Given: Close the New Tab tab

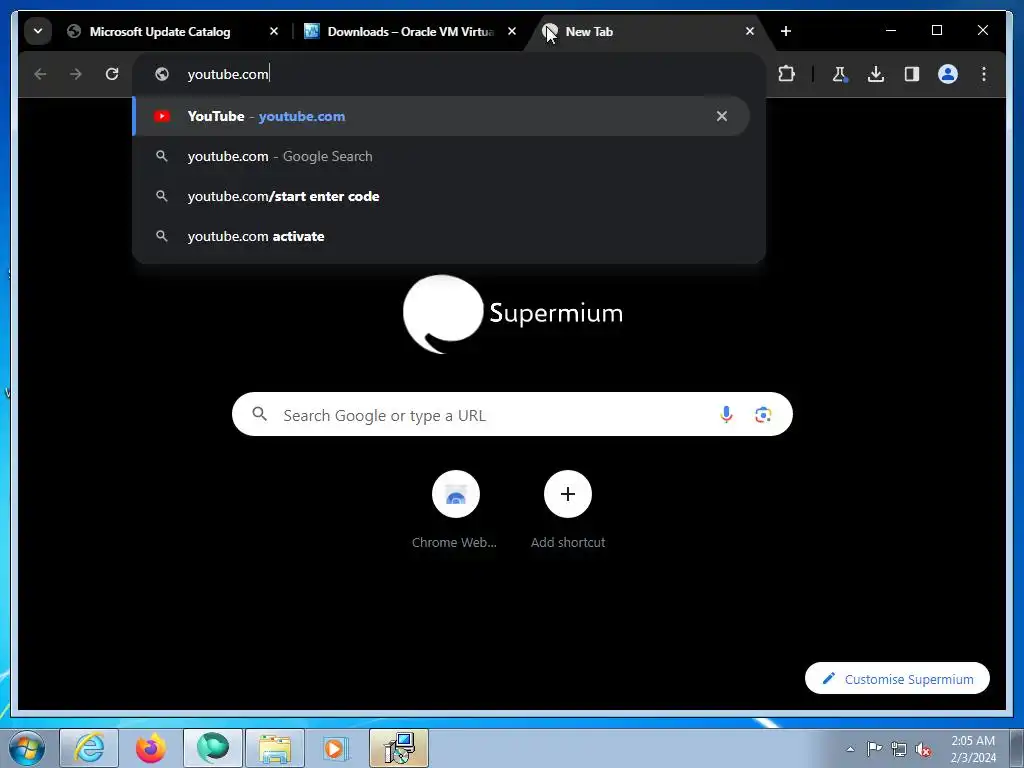Looking at the screenshot, I should (x=750, y=31).
